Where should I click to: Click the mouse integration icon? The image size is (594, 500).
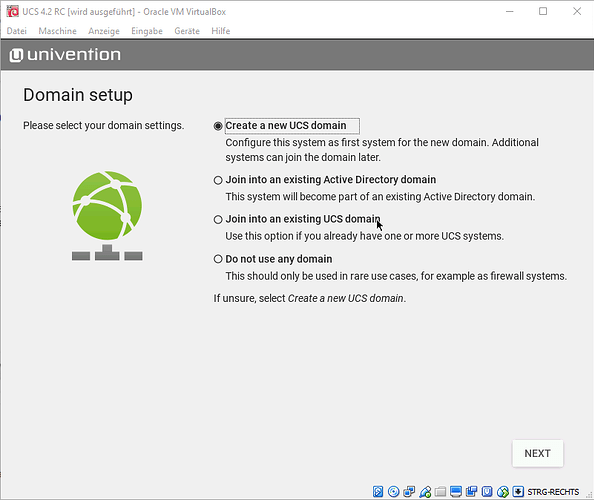click(503, 492)
